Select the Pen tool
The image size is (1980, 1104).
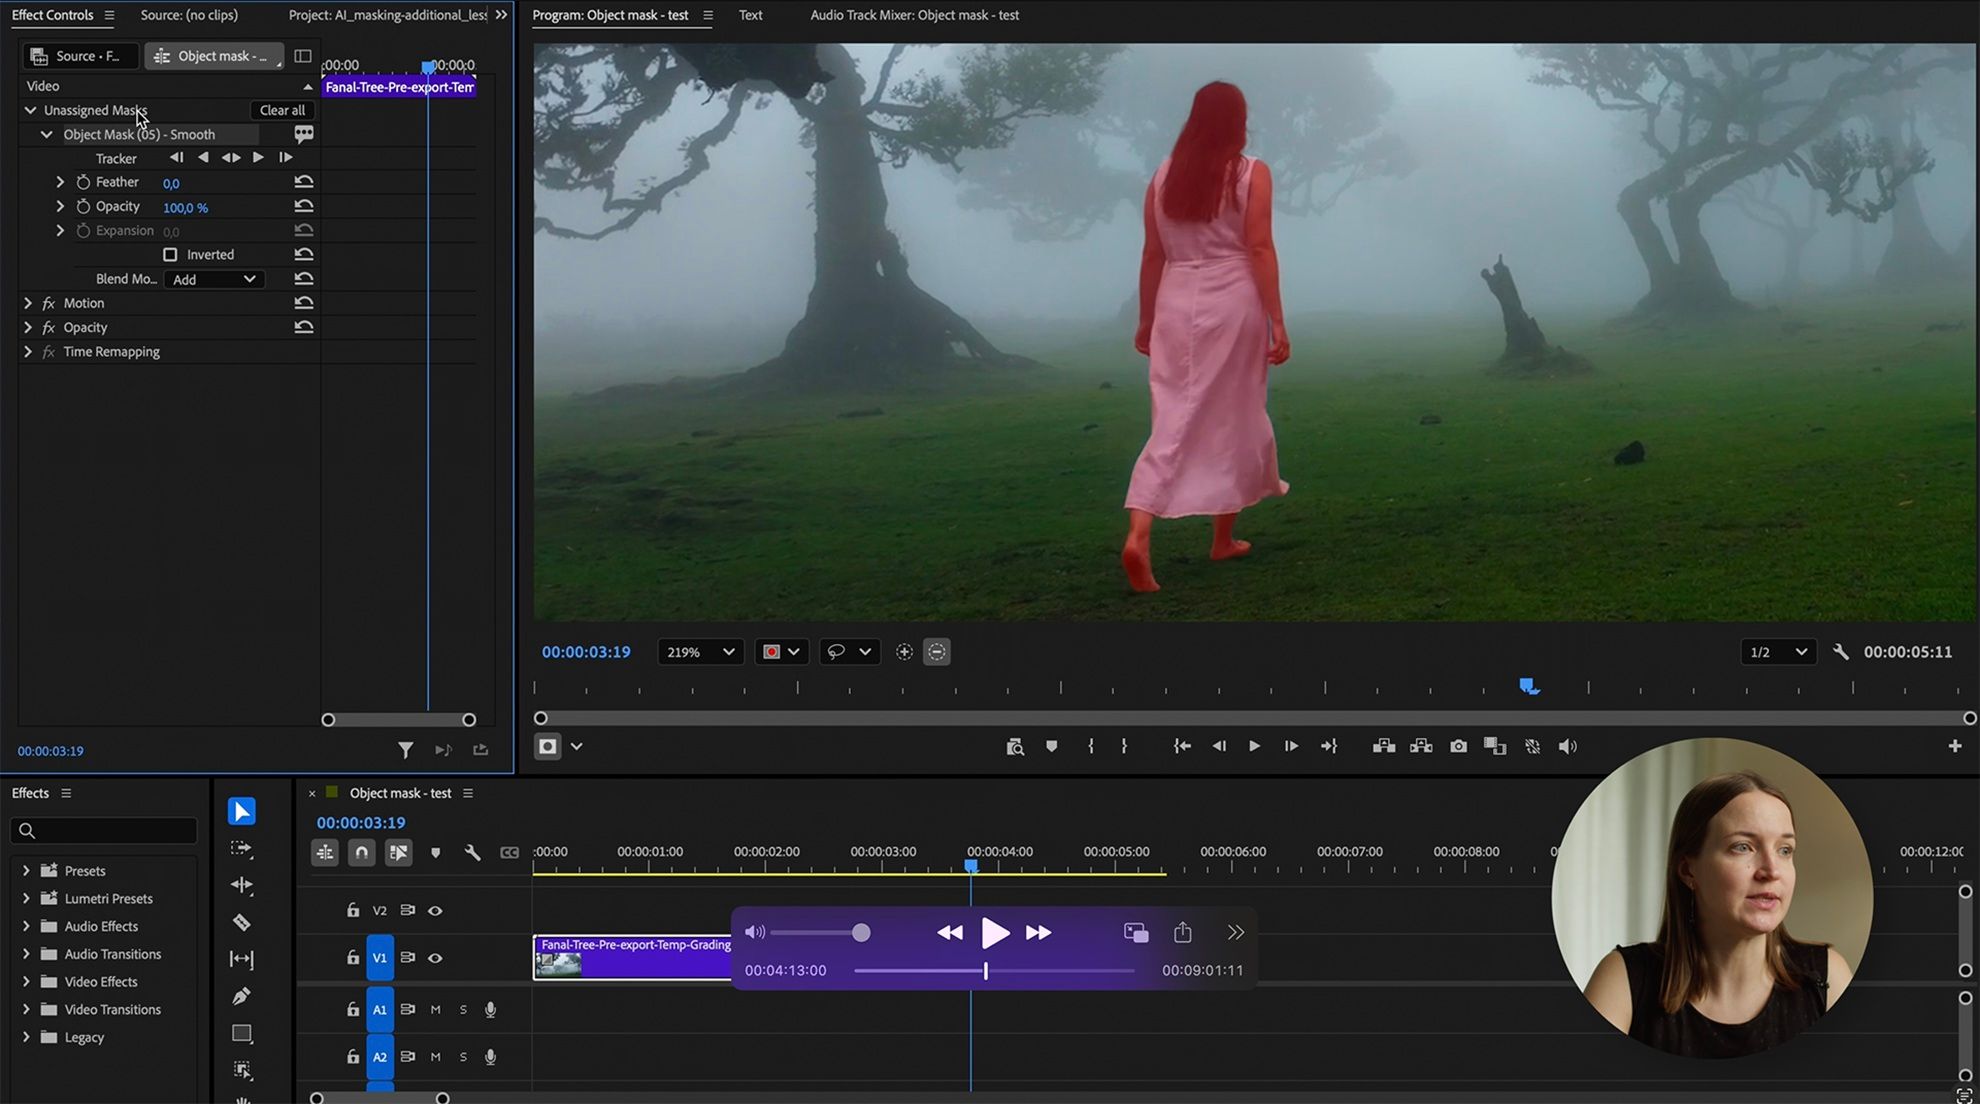(241, 996)
